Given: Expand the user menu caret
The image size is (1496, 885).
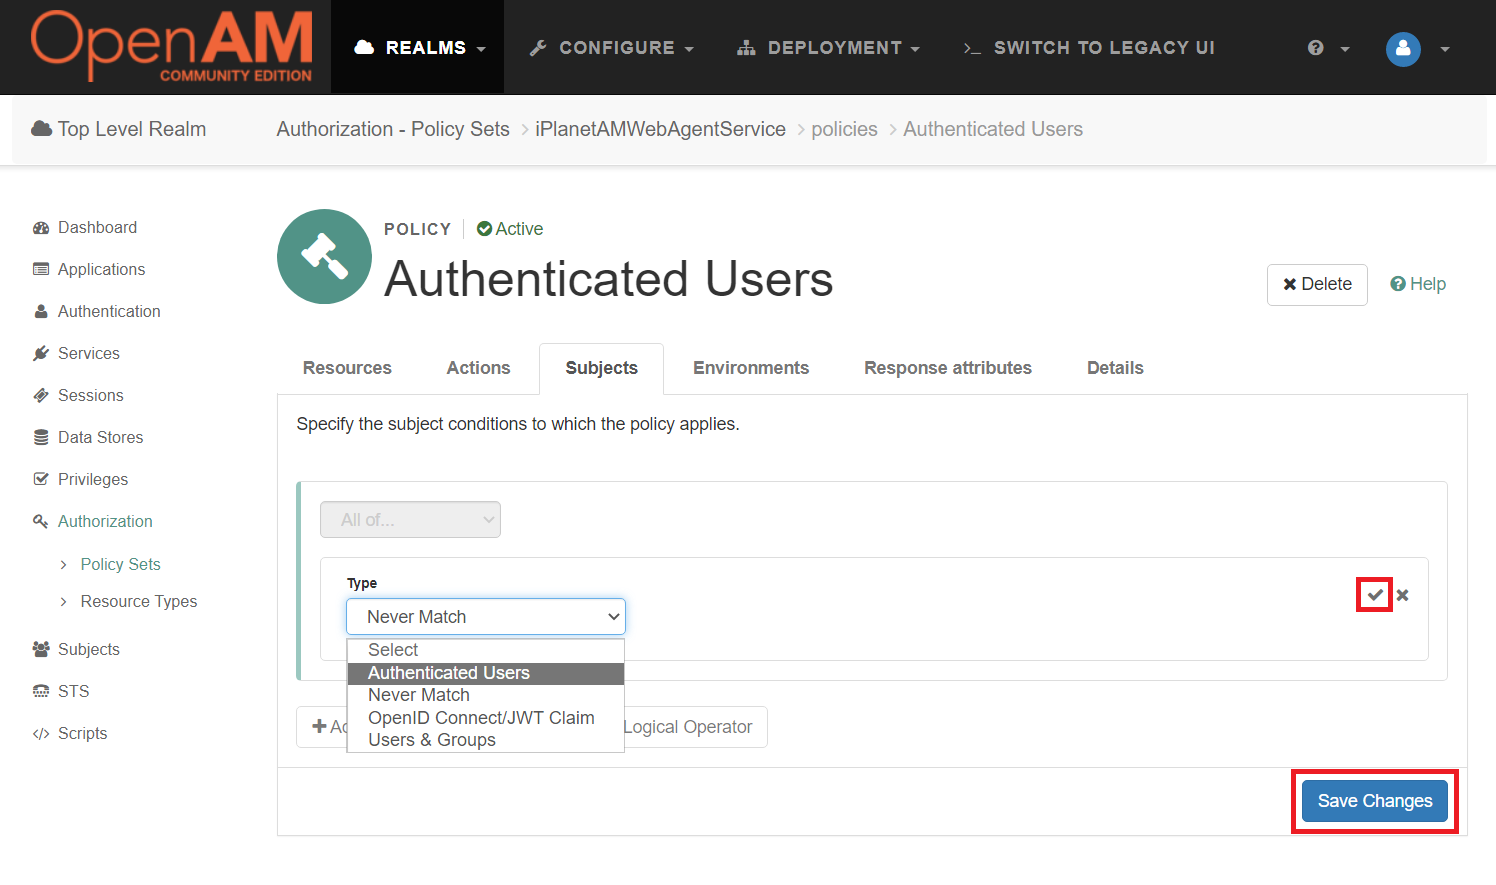Looking at the screenshot, I should pyautogui.click(x=1445, y=49).
